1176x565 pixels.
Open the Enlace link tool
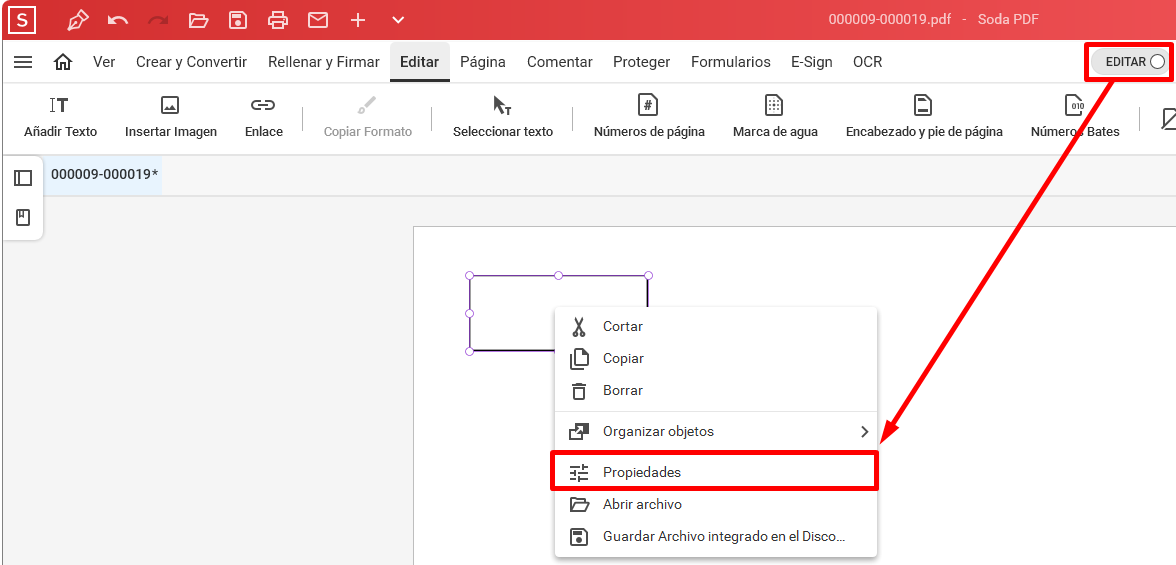[263, 118]
